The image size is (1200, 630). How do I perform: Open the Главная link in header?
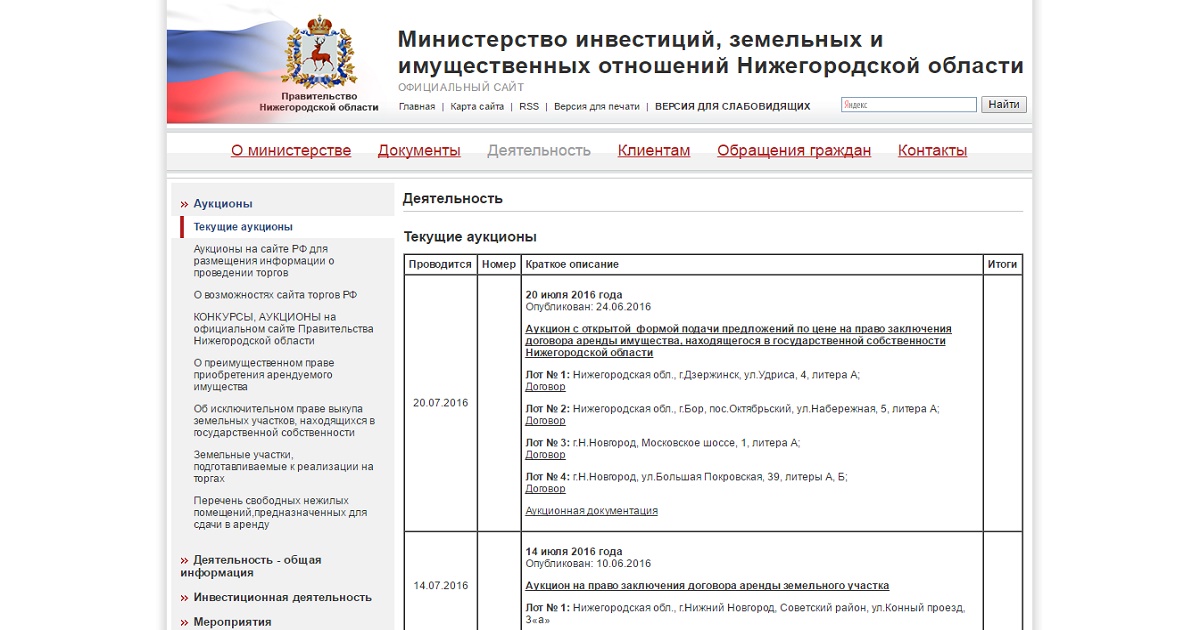click(416, 107)
